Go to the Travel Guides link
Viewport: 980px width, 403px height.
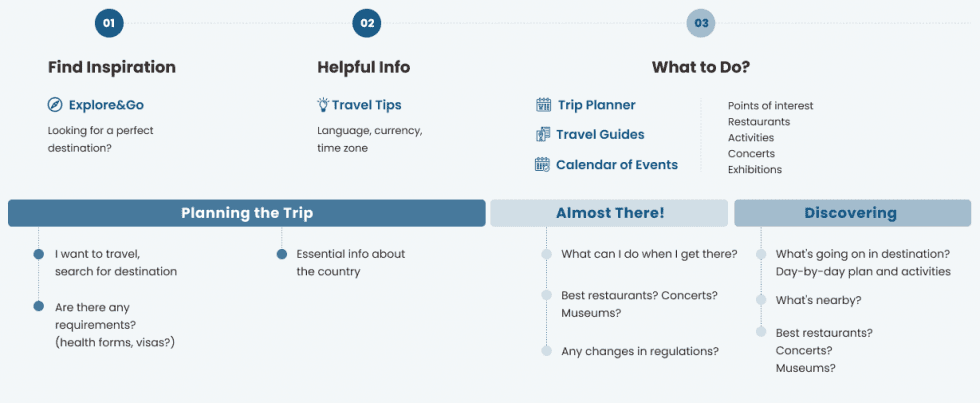pos(600,134)
